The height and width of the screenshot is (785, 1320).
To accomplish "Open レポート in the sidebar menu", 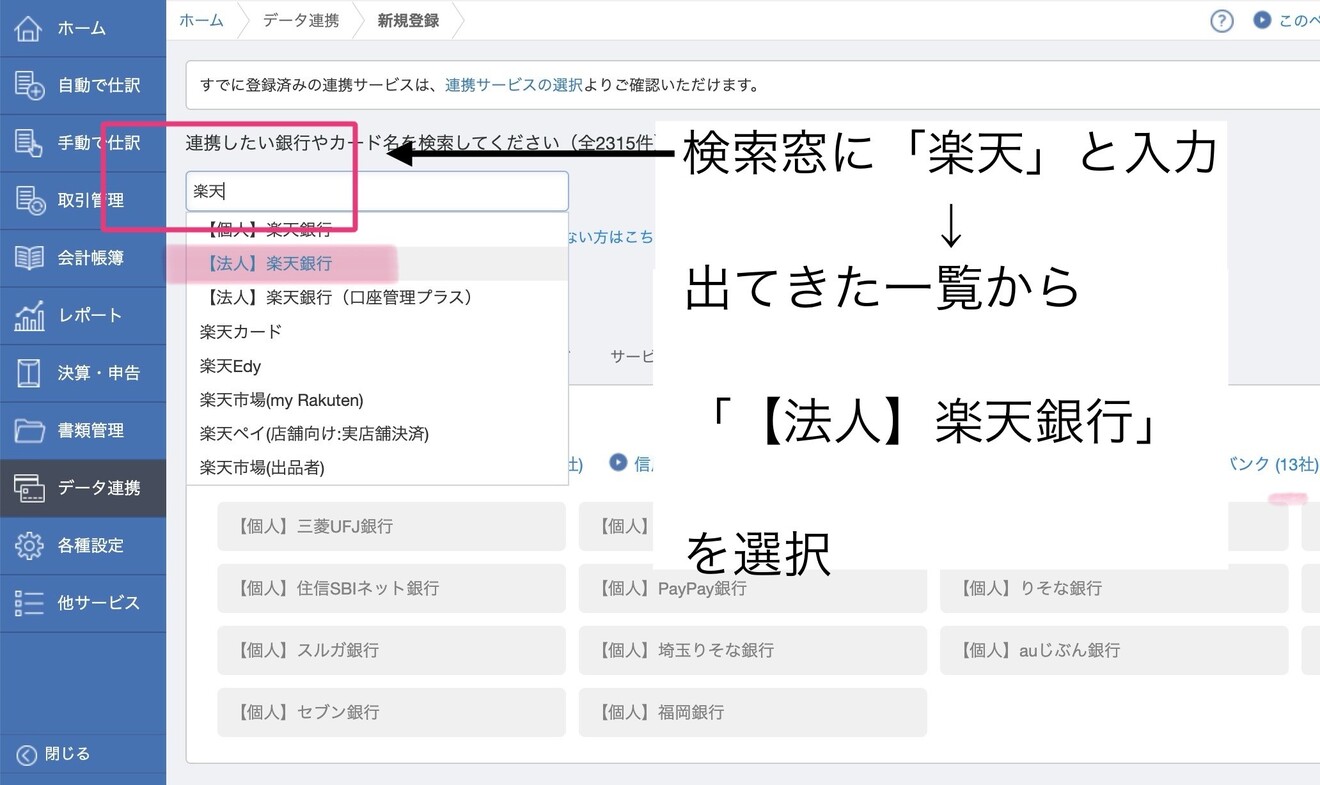I will [83, 316].
